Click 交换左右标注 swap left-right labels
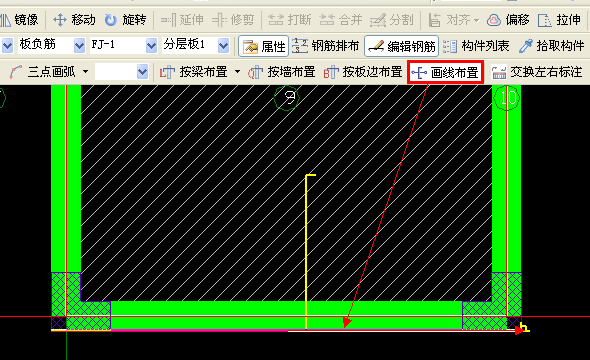Screen dimensions: 590x360 pos(537,71)
